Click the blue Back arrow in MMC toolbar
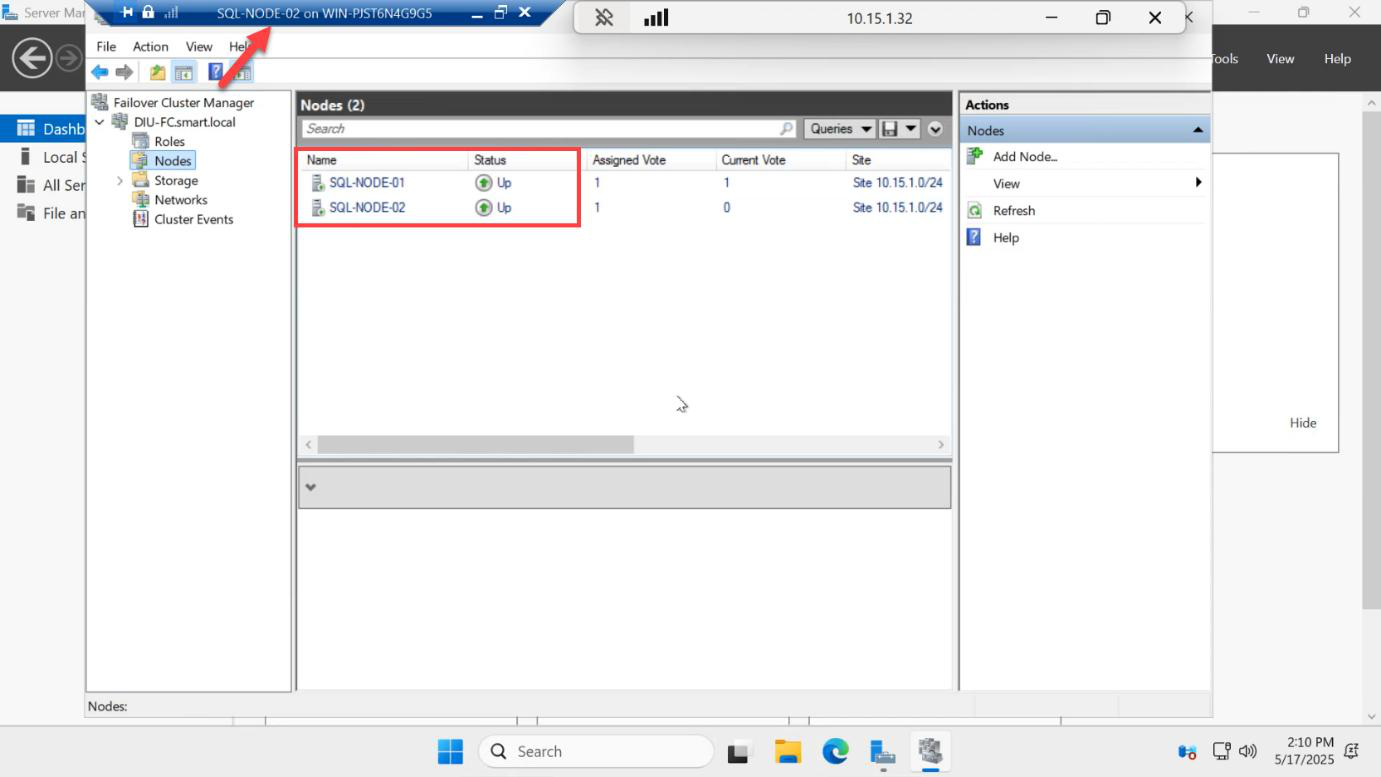1381x777 pixels. click(x=99, y=72)
